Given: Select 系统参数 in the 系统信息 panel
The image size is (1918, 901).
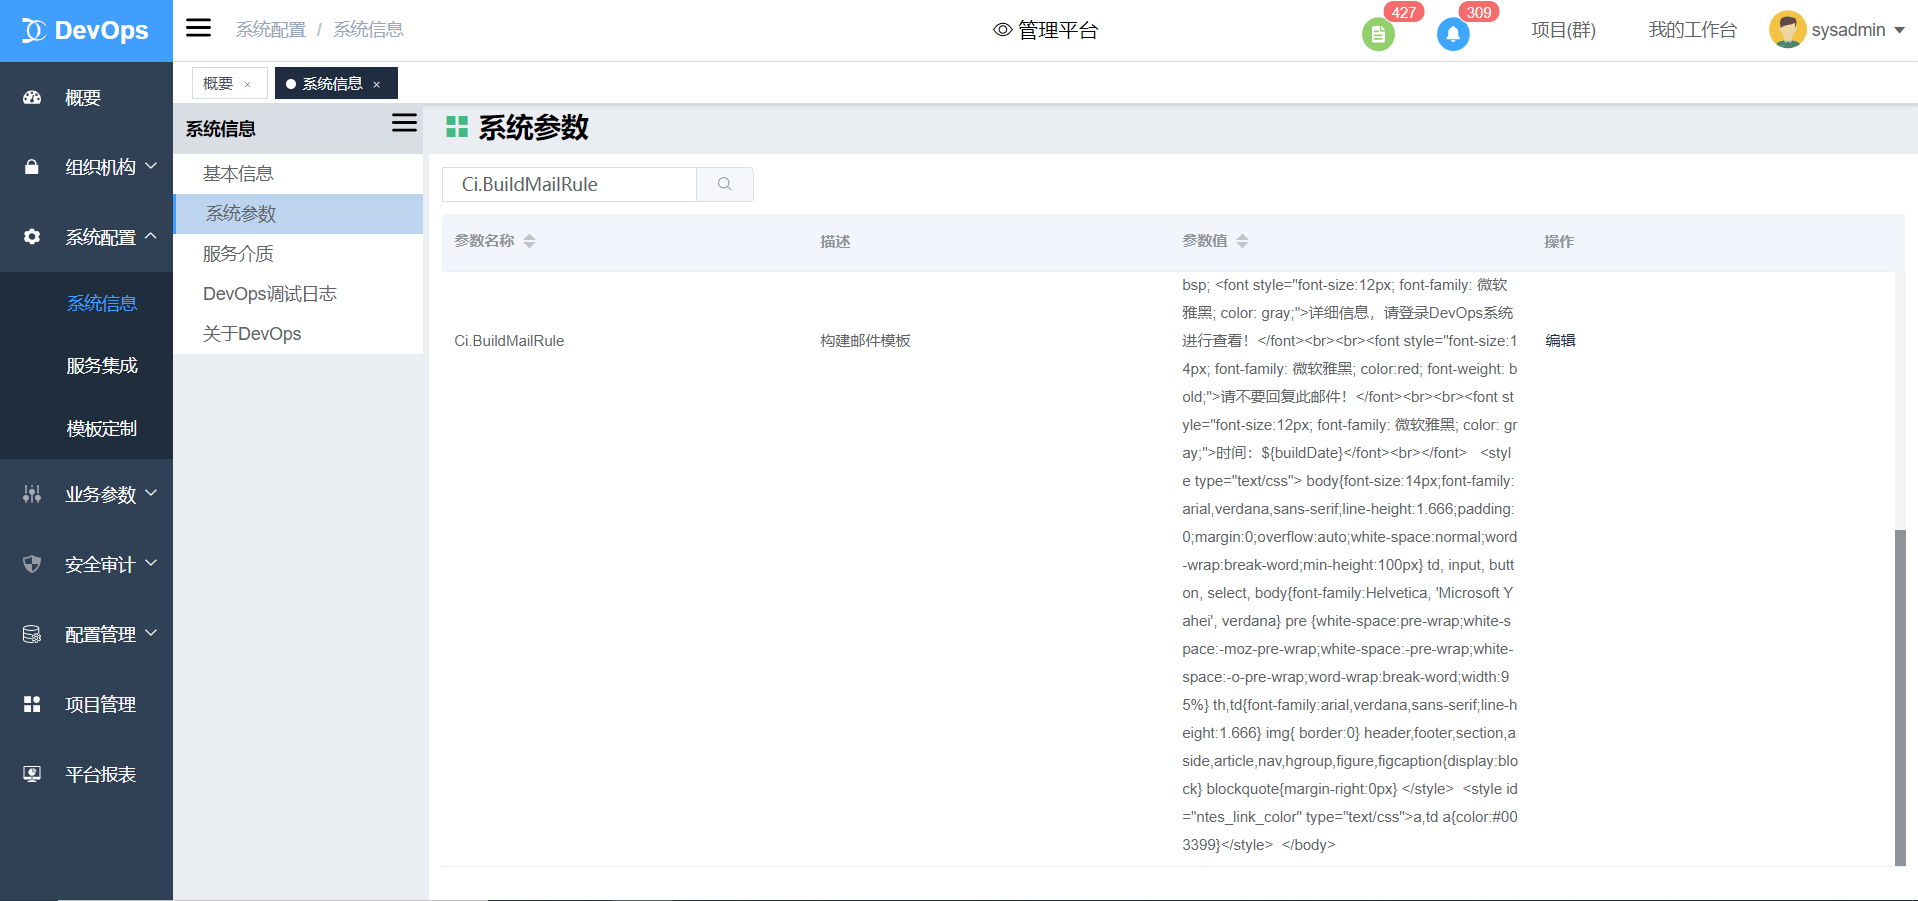Looking at the screenshot, I should tap(298, 214).
